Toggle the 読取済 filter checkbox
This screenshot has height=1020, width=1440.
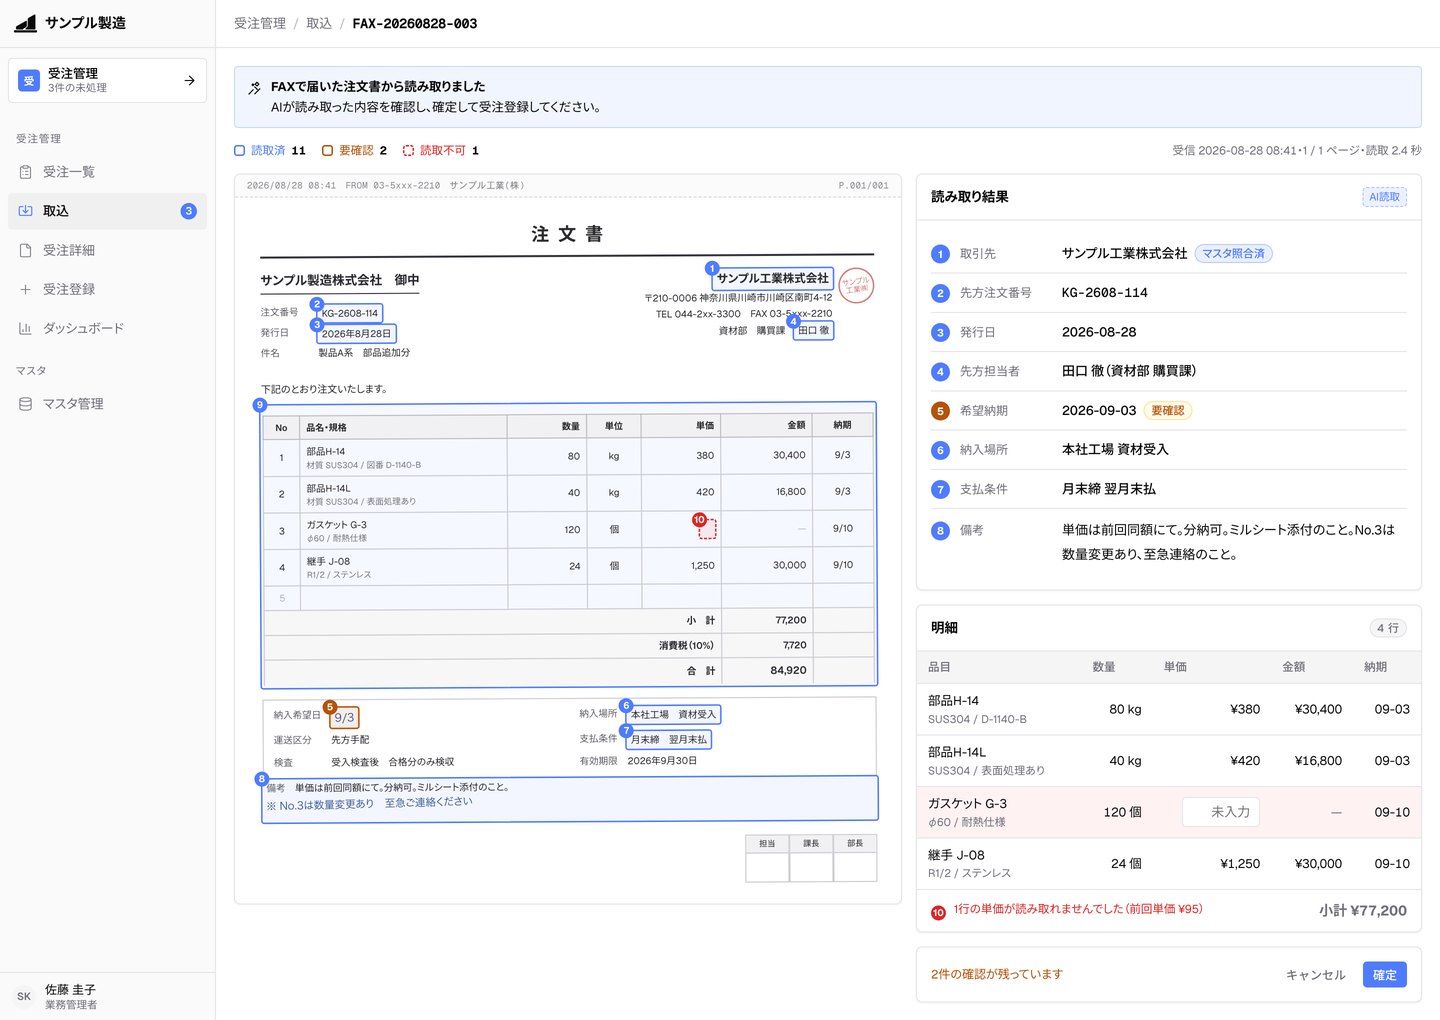pos(240,151)
